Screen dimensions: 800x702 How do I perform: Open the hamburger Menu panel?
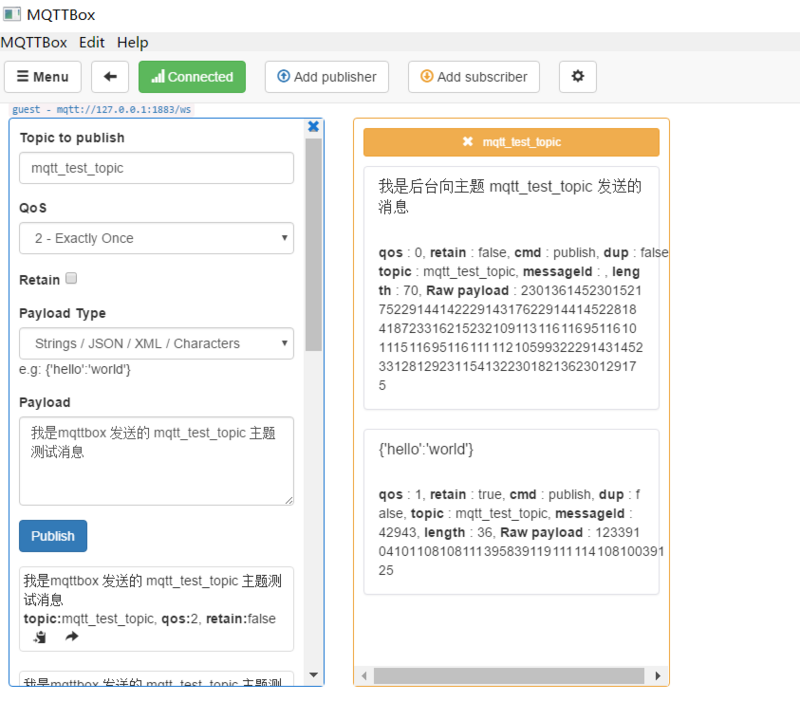pos(42,76)
